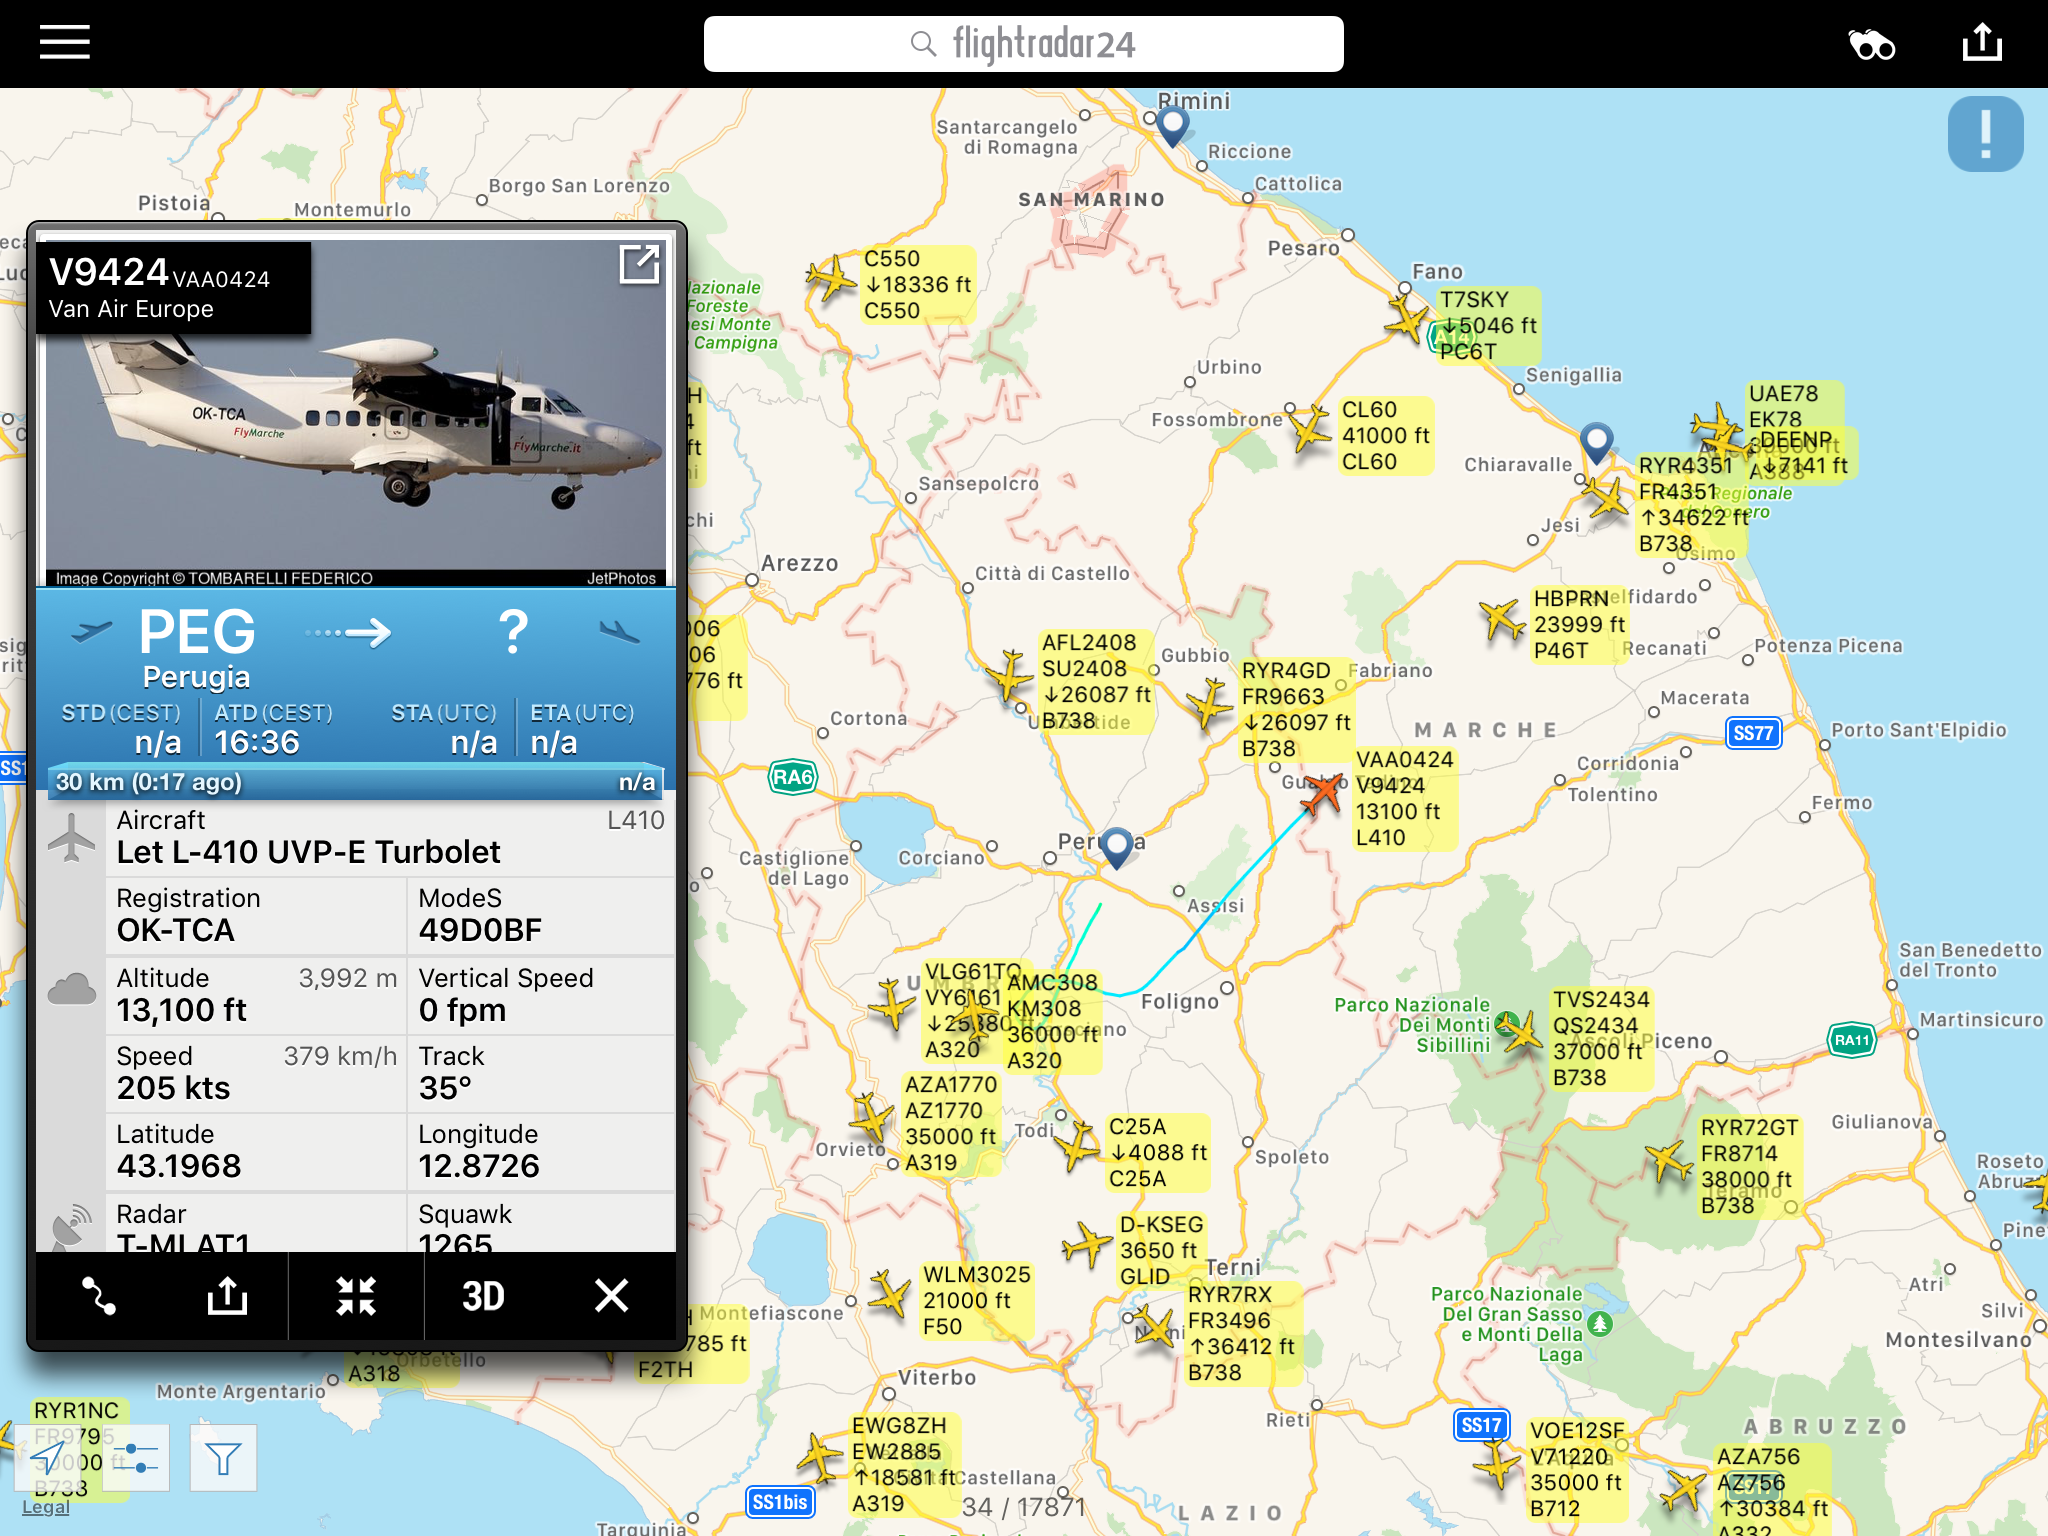Open the hamburger main menu
Viewport: 2048px width, 1536px height.
pyautogui.click(x=65, y=43)
